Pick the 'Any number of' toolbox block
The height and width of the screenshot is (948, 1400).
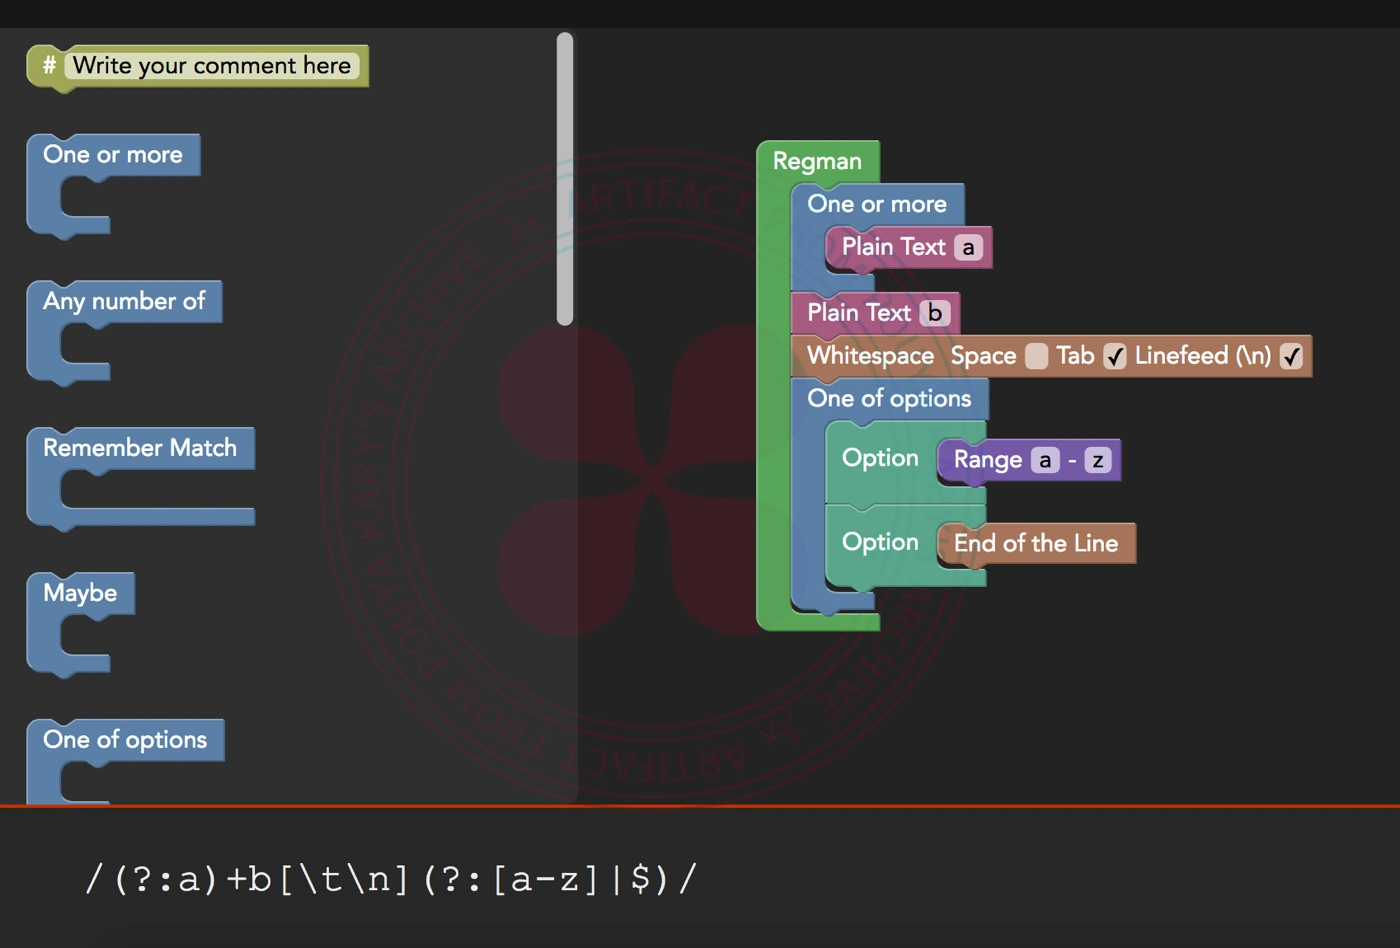tap(123, 301)
